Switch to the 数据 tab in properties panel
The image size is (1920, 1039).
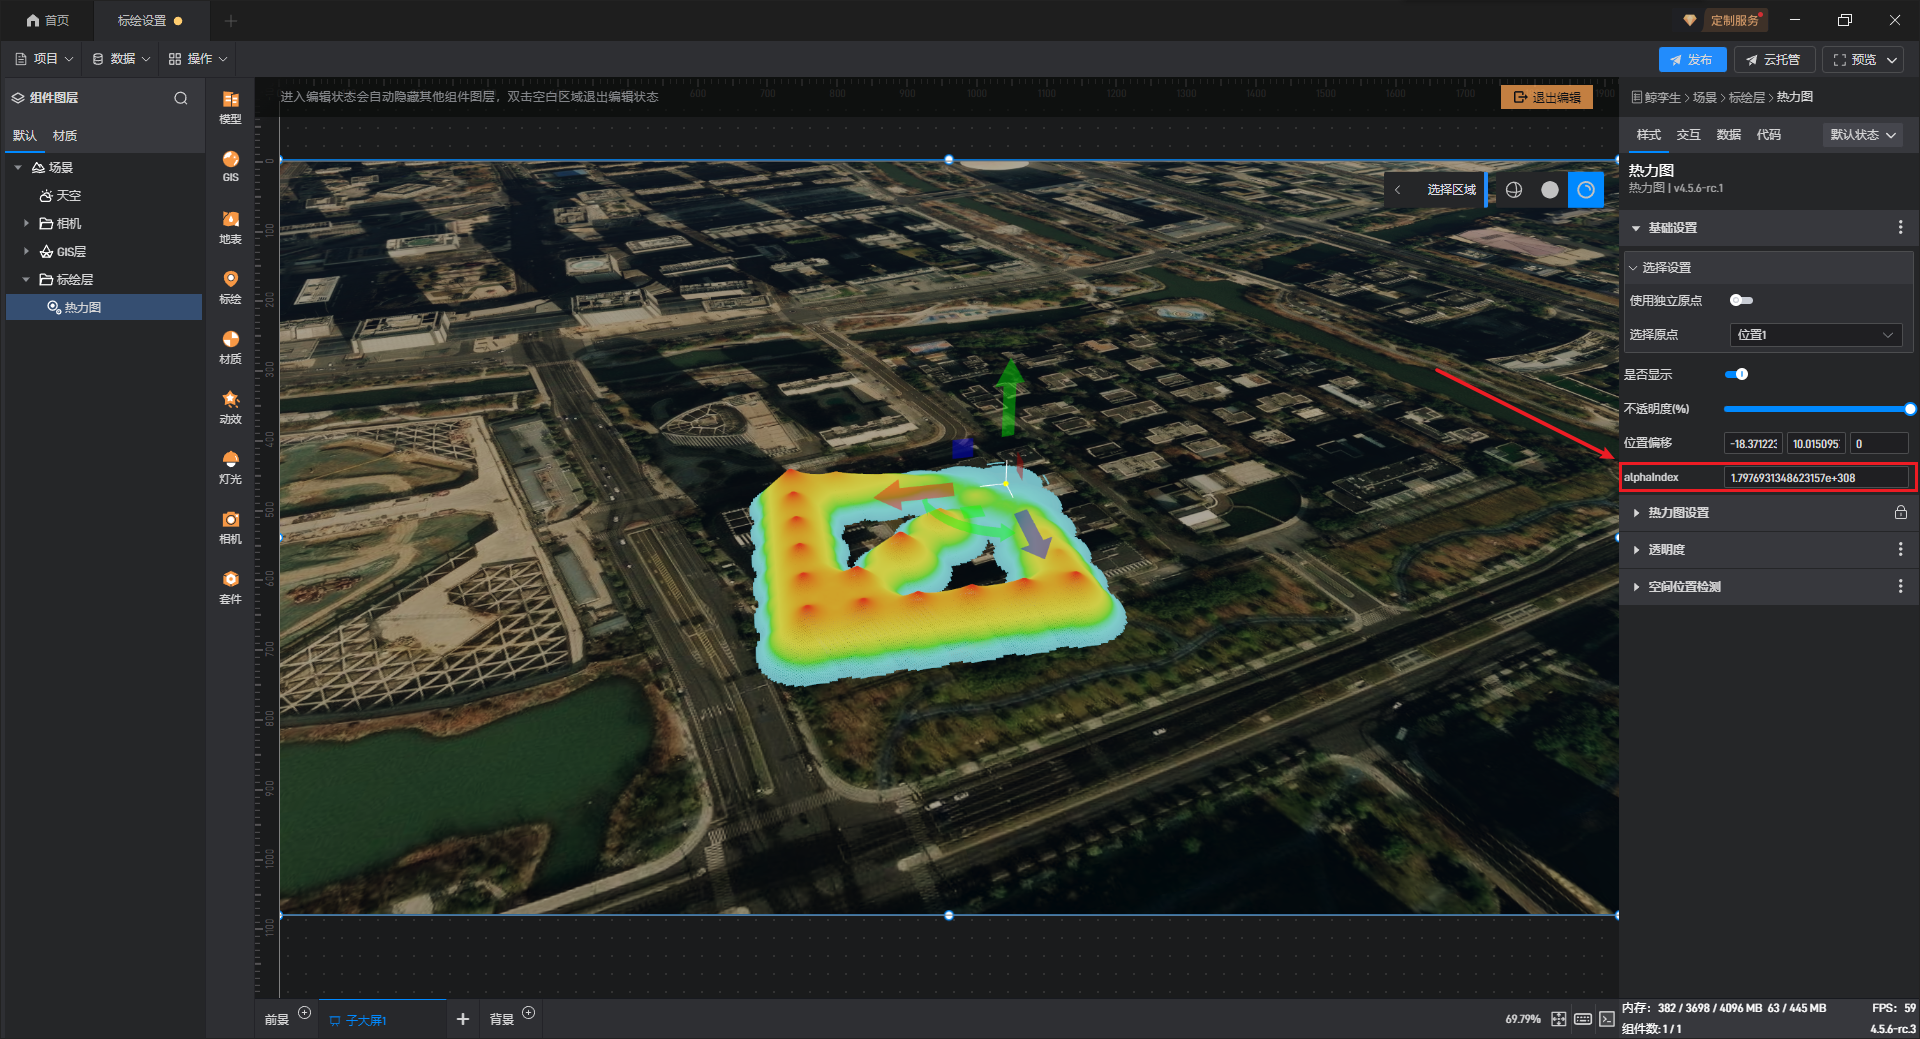[x=1728, y=135]
